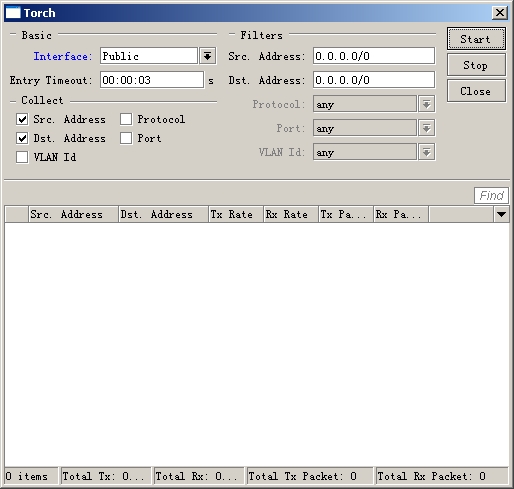514x489 pixels.
Task: Start the Torch traffic capture
Action: pos(476,39)
